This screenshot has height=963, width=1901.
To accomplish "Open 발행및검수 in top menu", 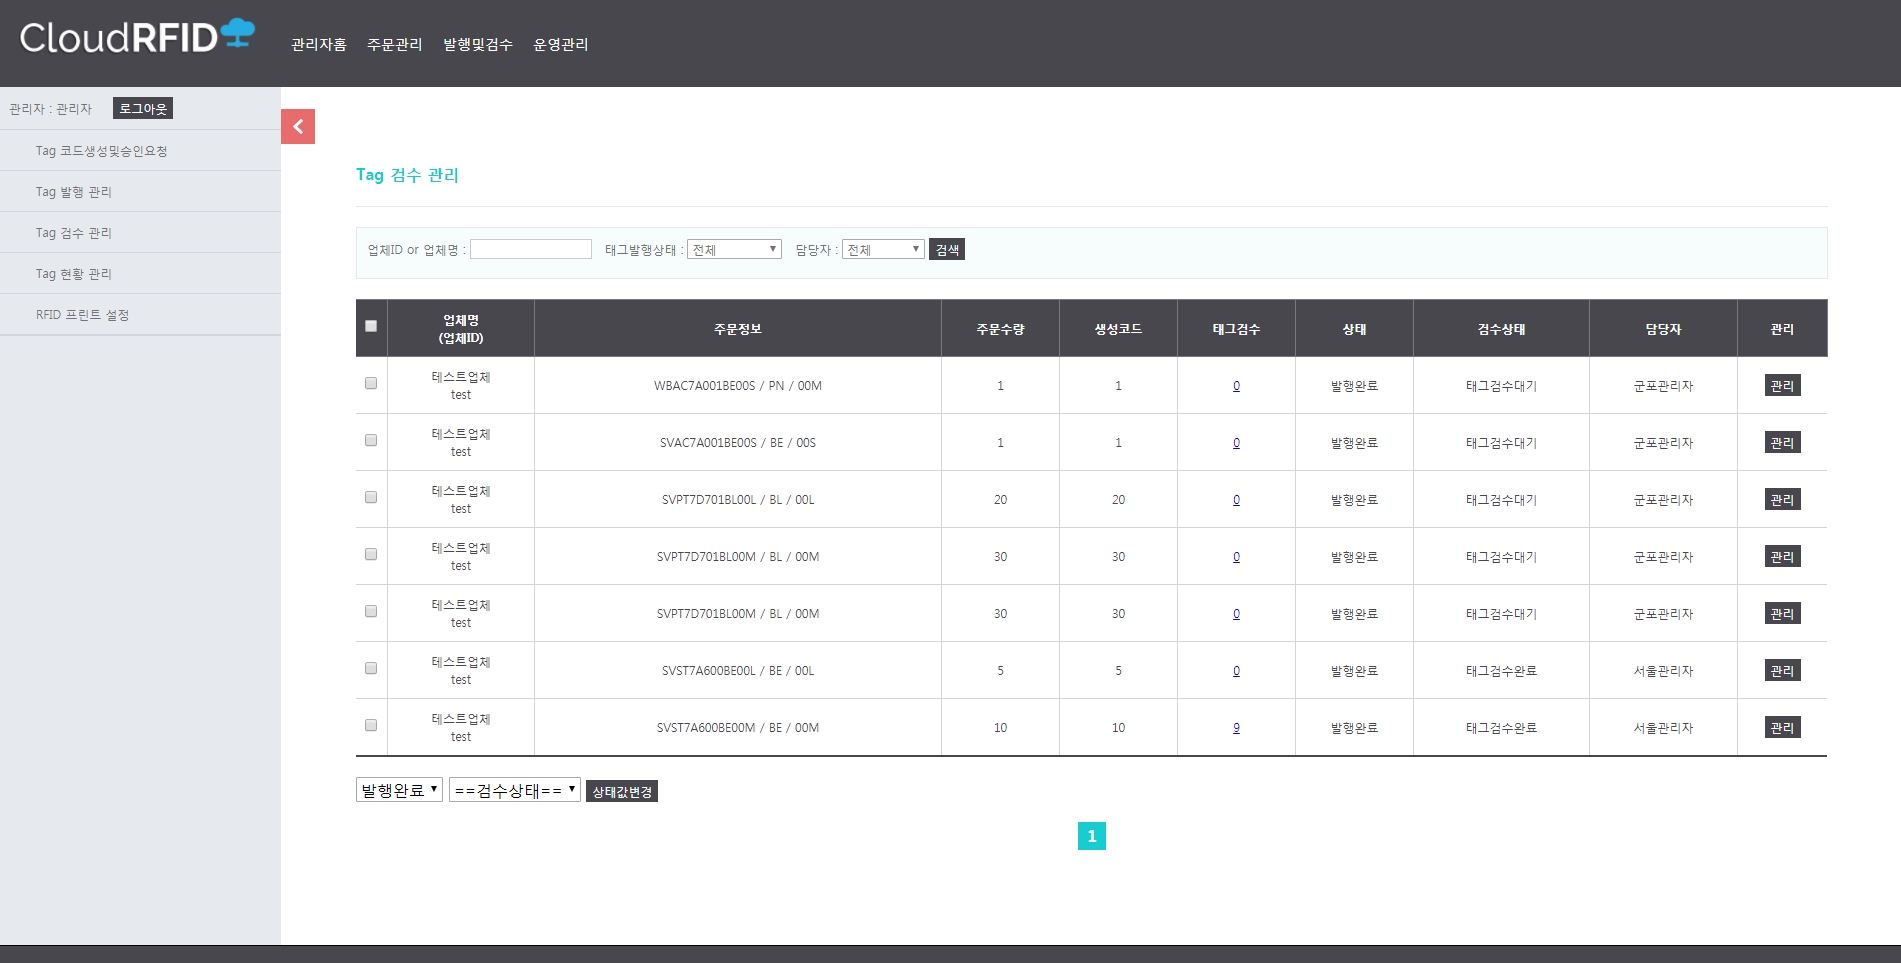I will (478, 44).
